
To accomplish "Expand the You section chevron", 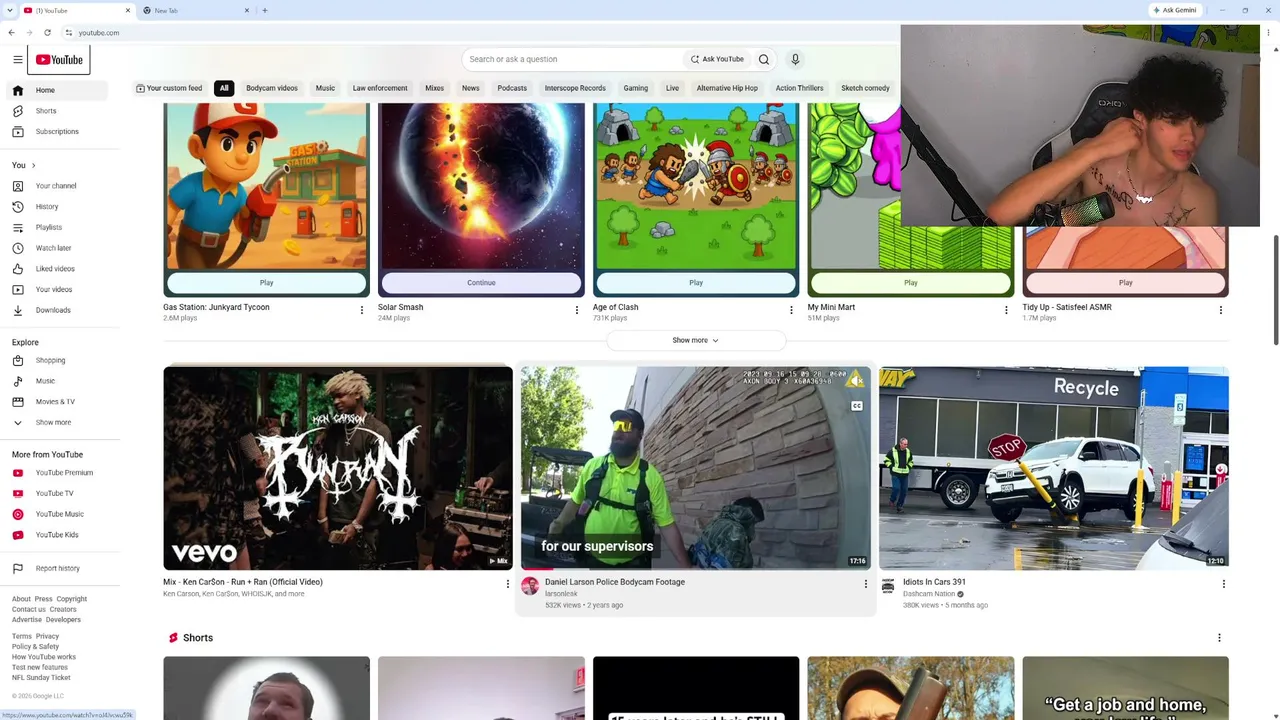I will click(x=33, y=165).
